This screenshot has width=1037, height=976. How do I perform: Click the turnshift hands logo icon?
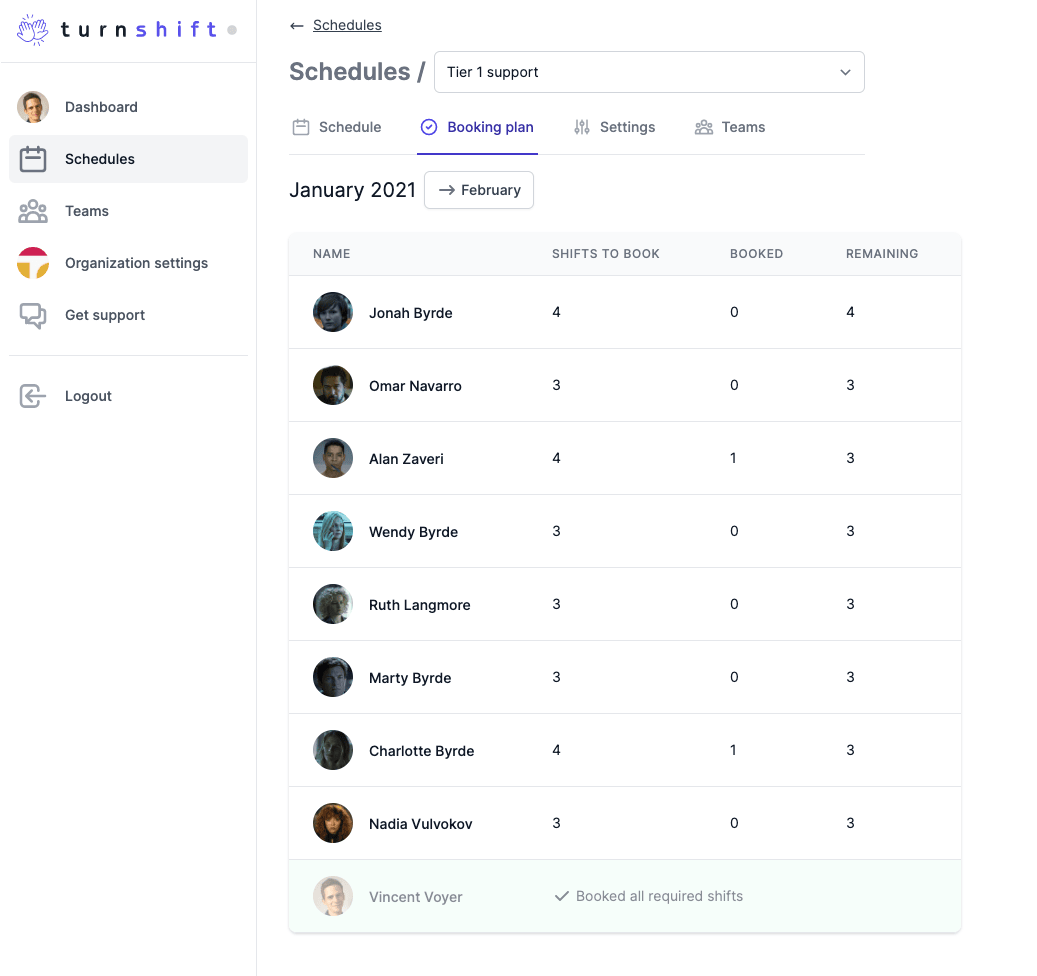coord(32,30)
